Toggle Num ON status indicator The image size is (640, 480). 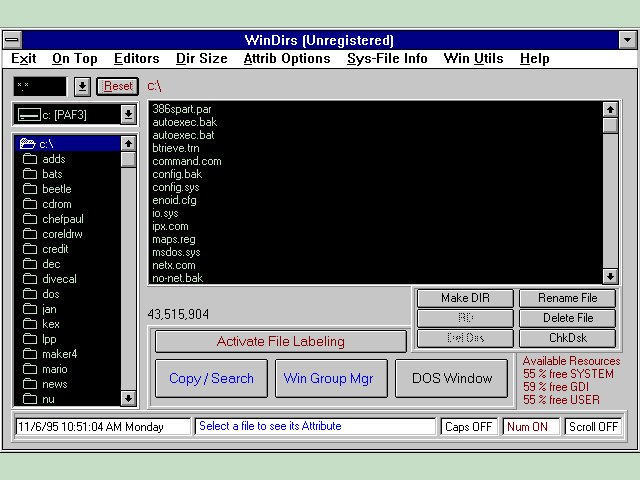(532, 426)
